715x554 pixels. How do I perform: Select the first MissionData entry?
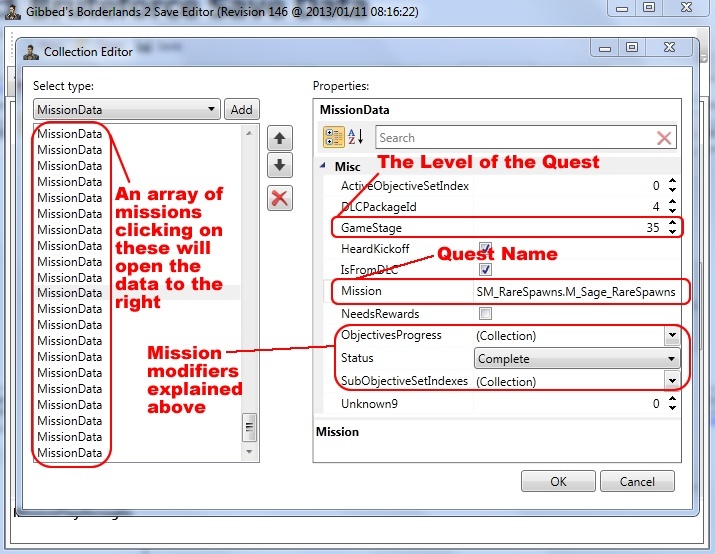70,134
